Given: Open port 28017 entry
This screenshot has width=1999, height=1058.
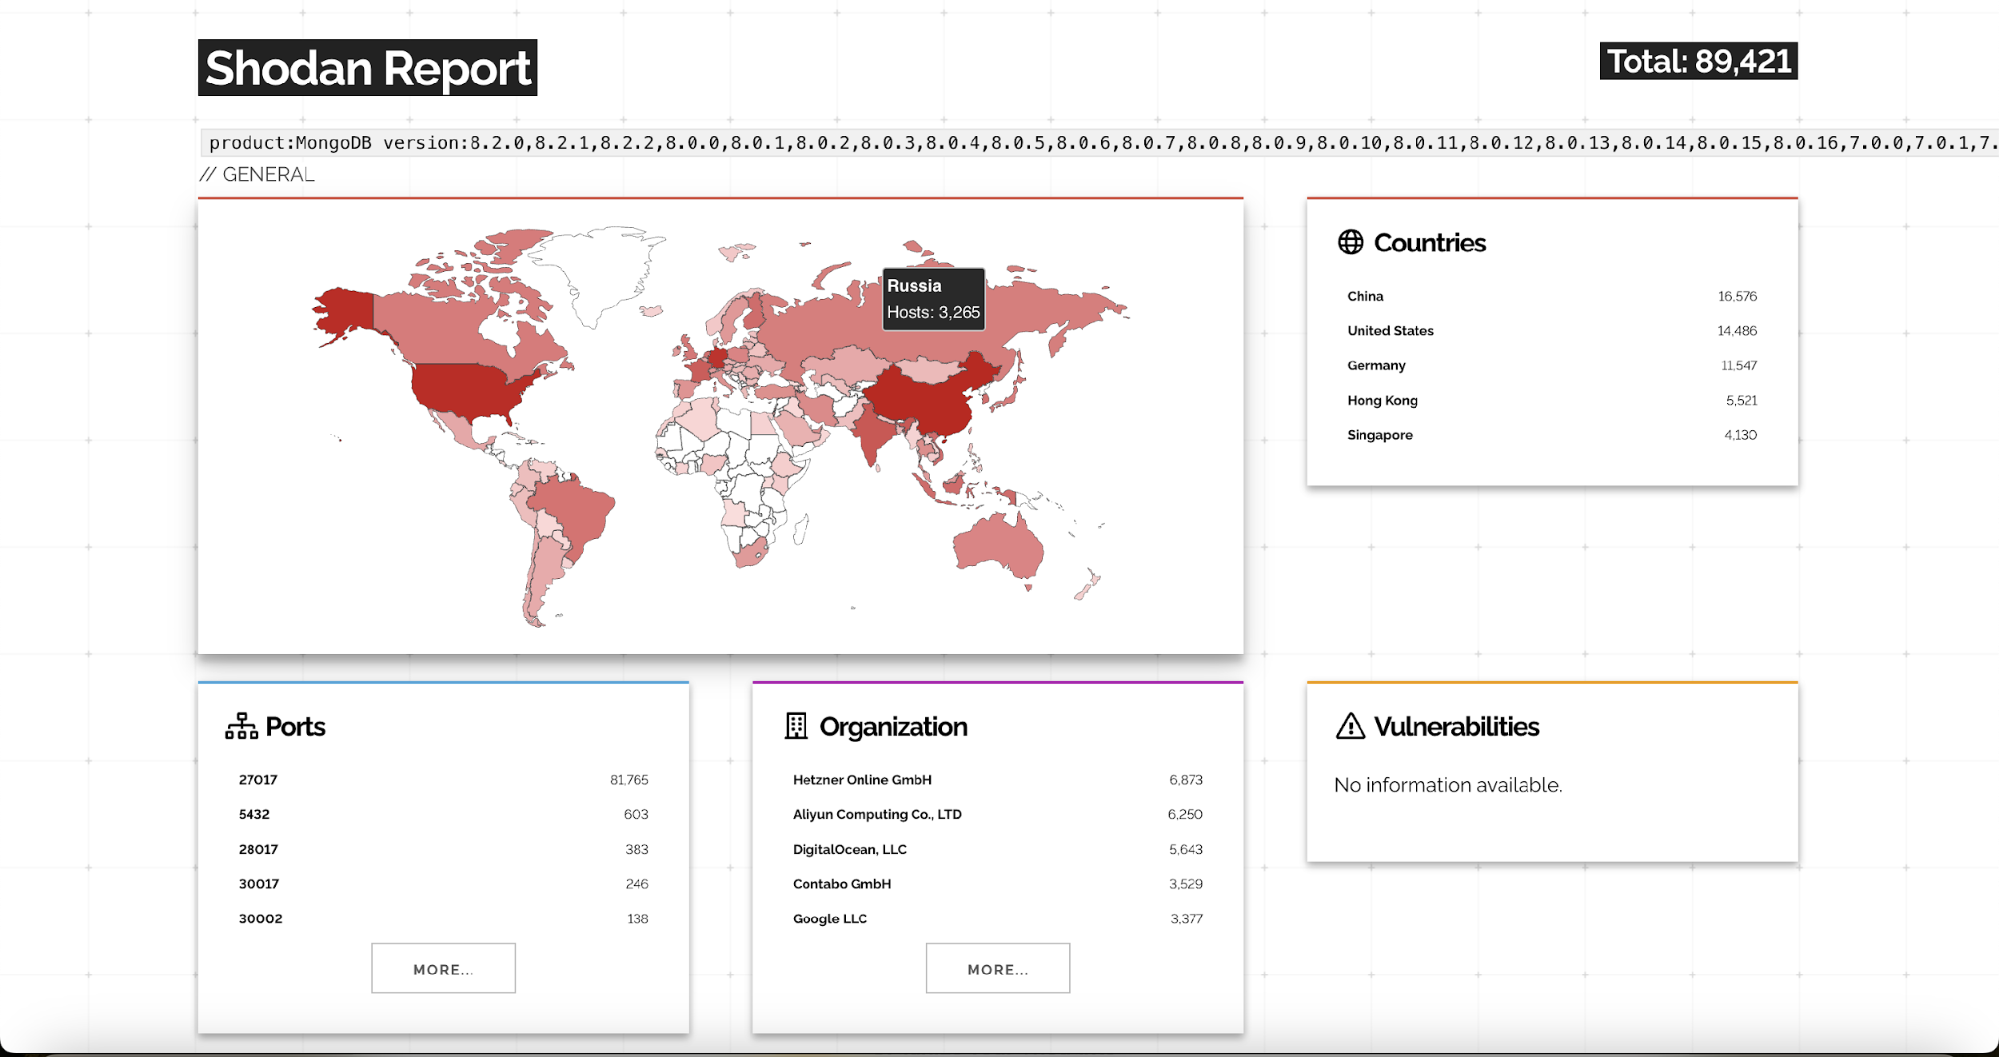Looking at the screenshot, I should pos(258,849).
